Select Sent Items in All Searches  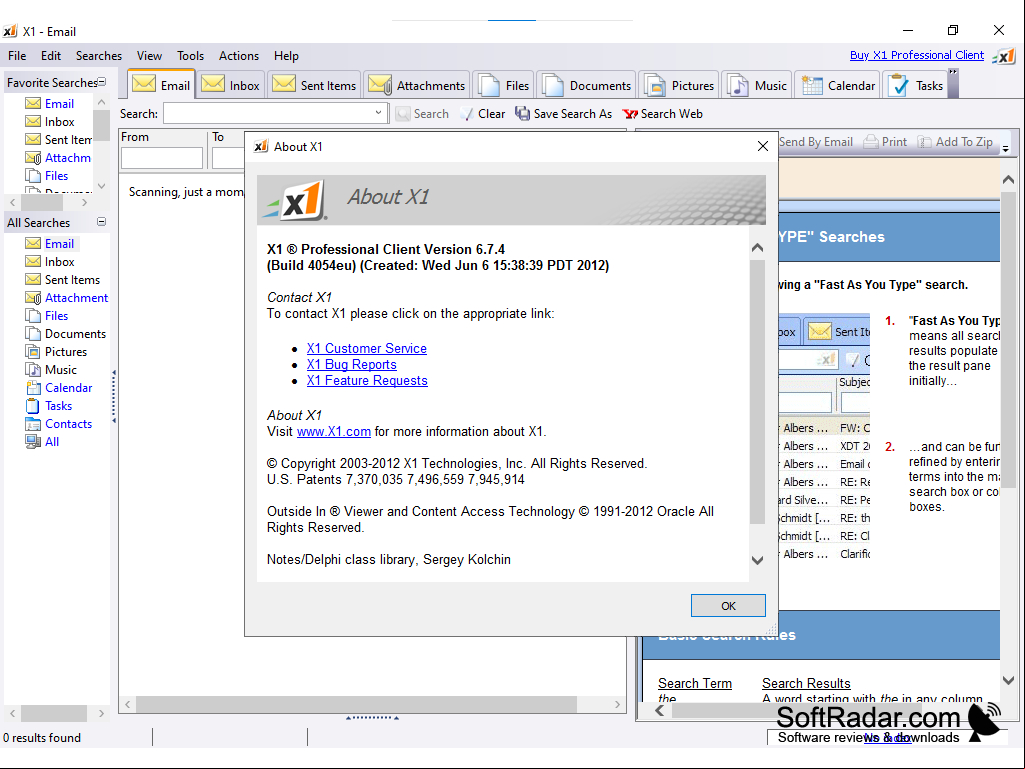[72, 280]
